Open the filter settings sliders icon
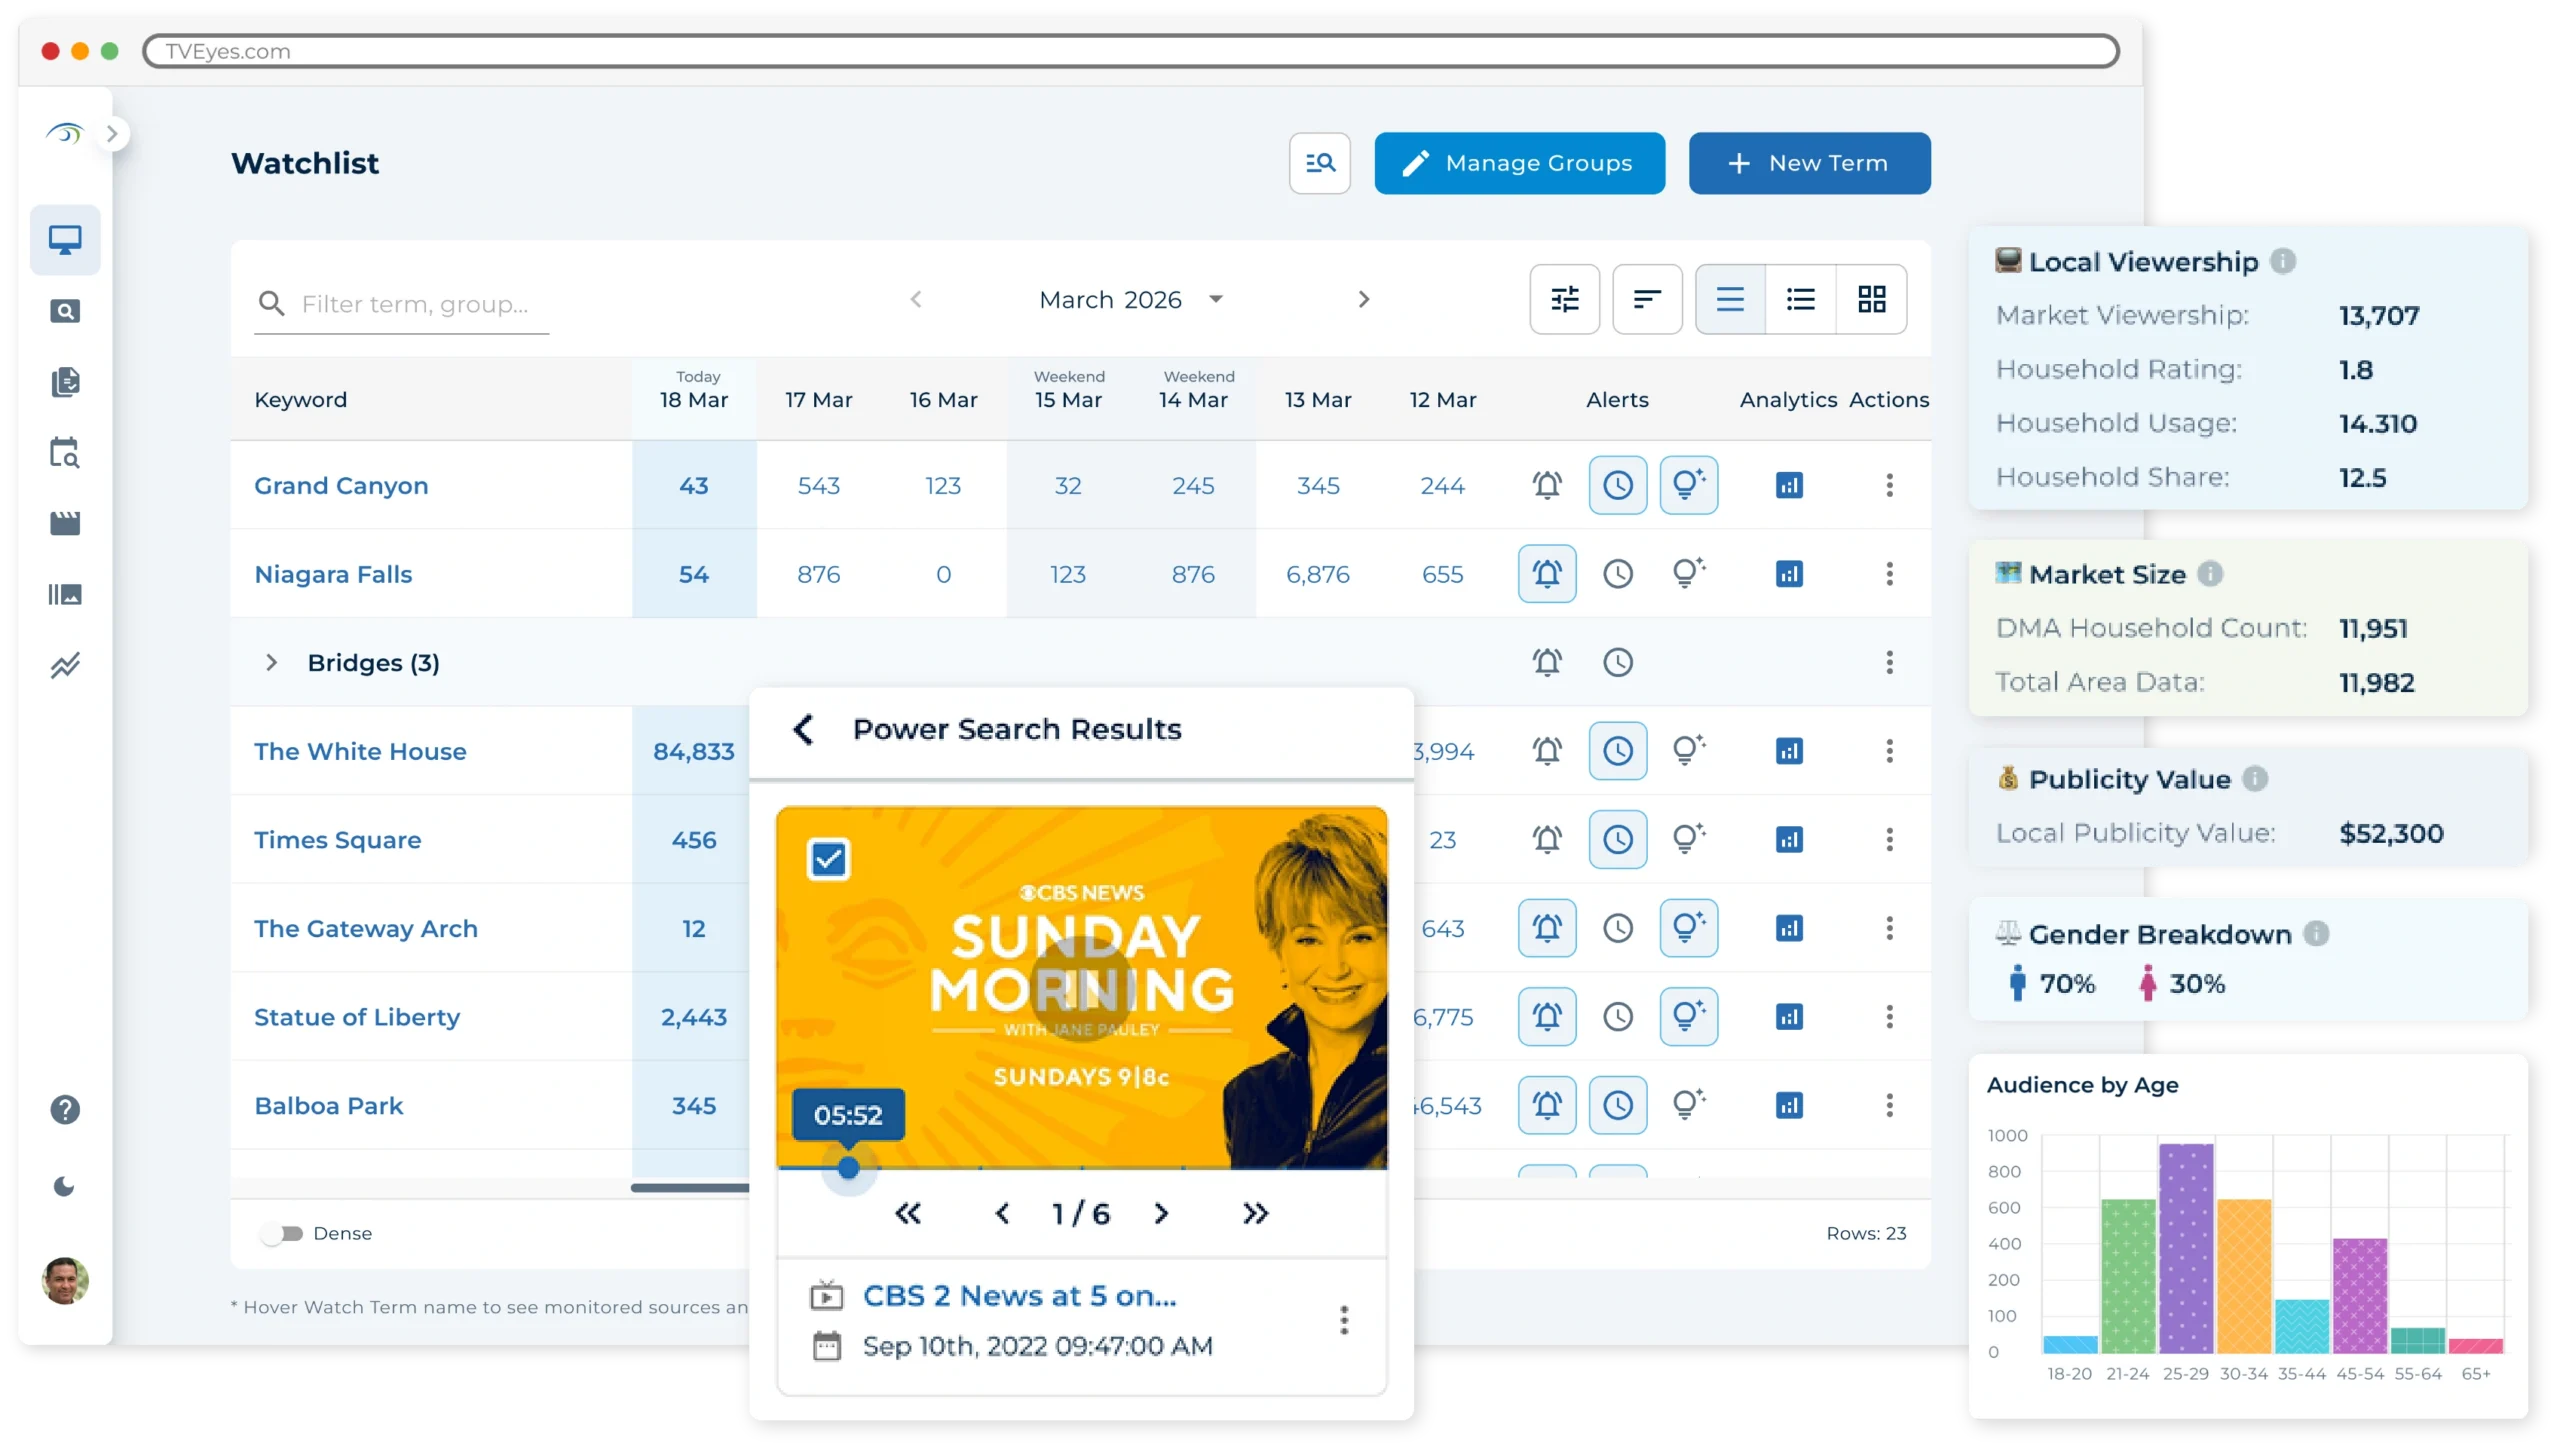 [1564, 299]
